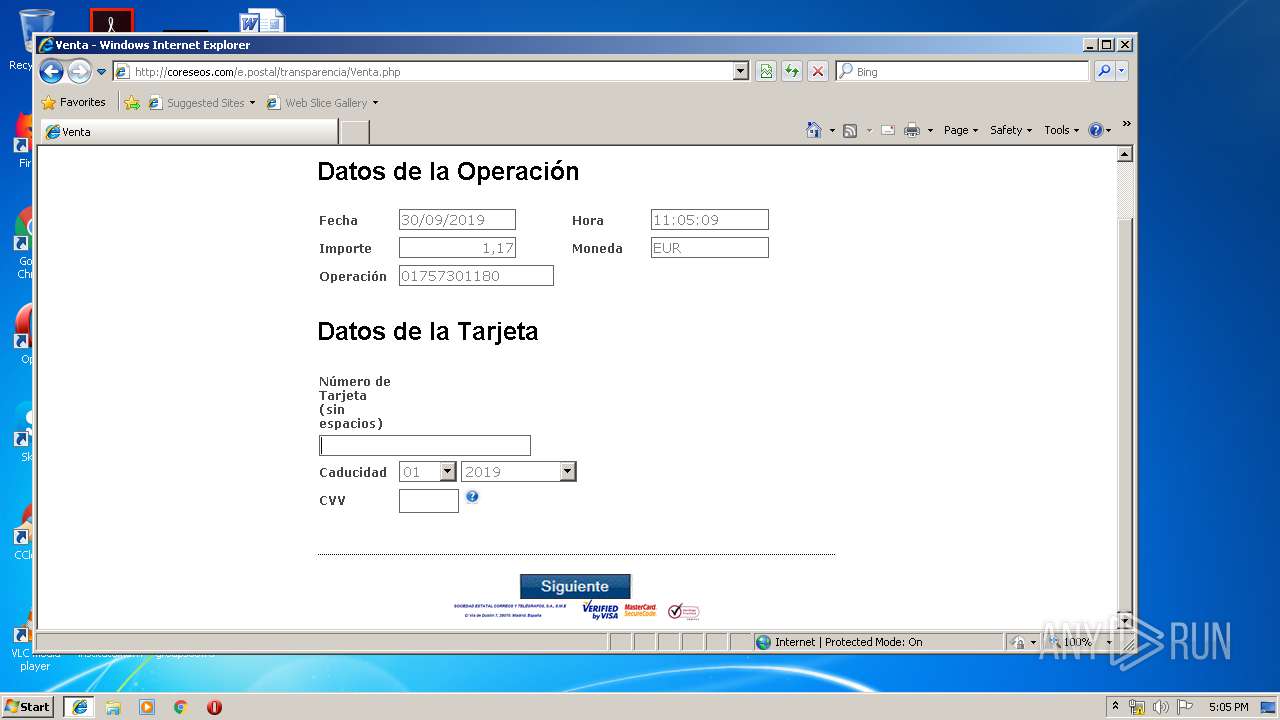
Task: Select the Venta browser tab
Action: click(188, 132)
